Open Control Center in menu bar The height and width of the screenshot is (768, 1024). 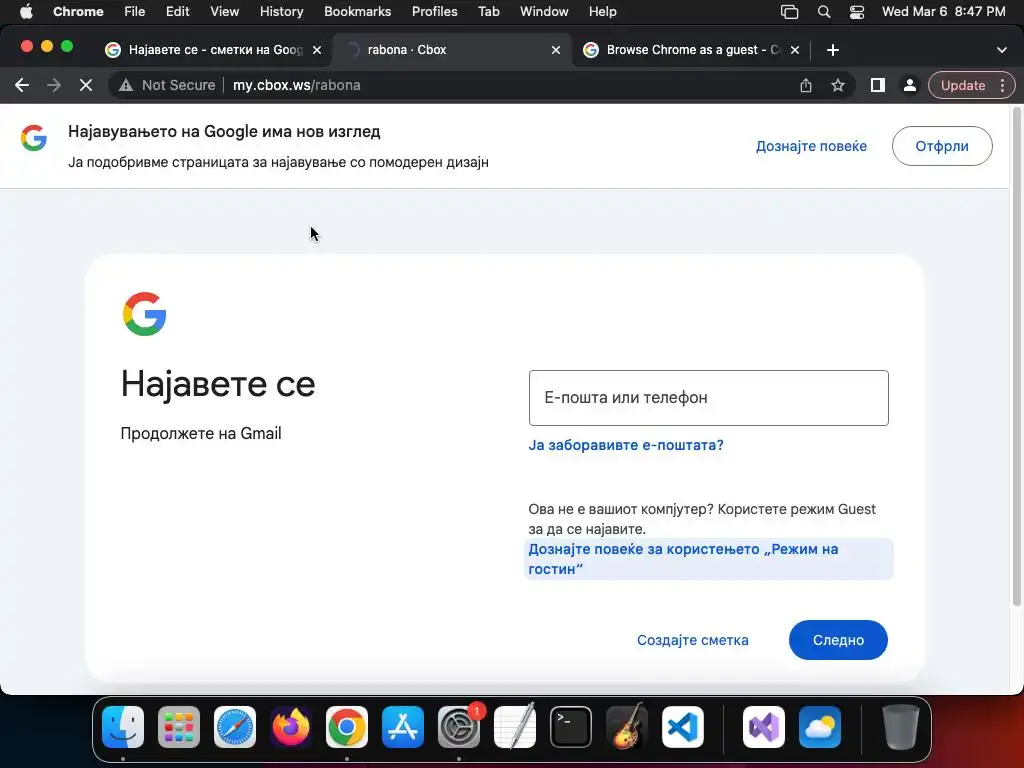point(857,12)
